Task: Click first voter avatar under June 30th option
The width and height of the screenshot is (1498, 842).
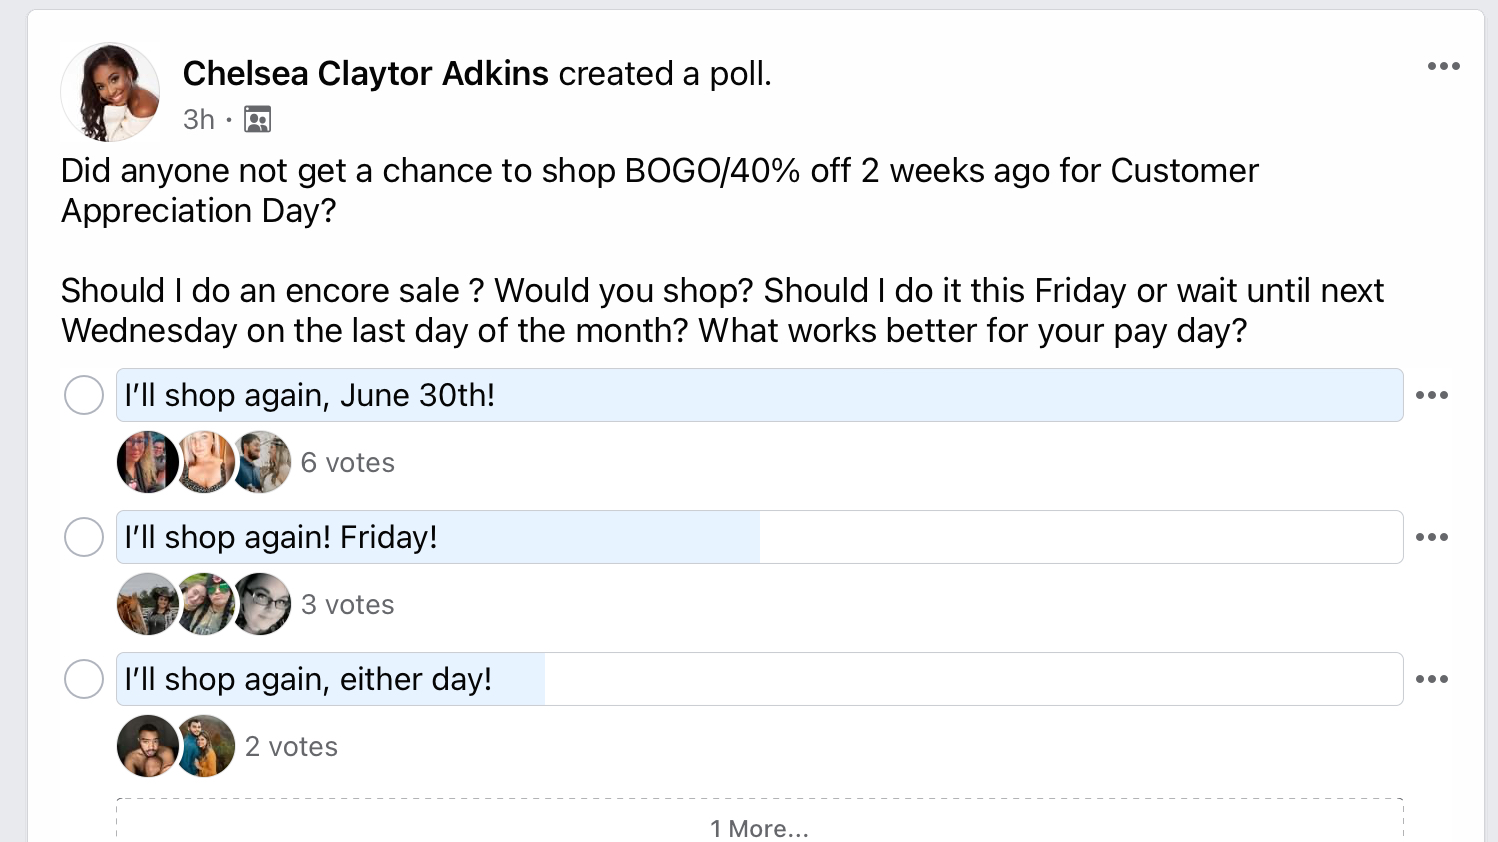Action: tap(148, 462)
